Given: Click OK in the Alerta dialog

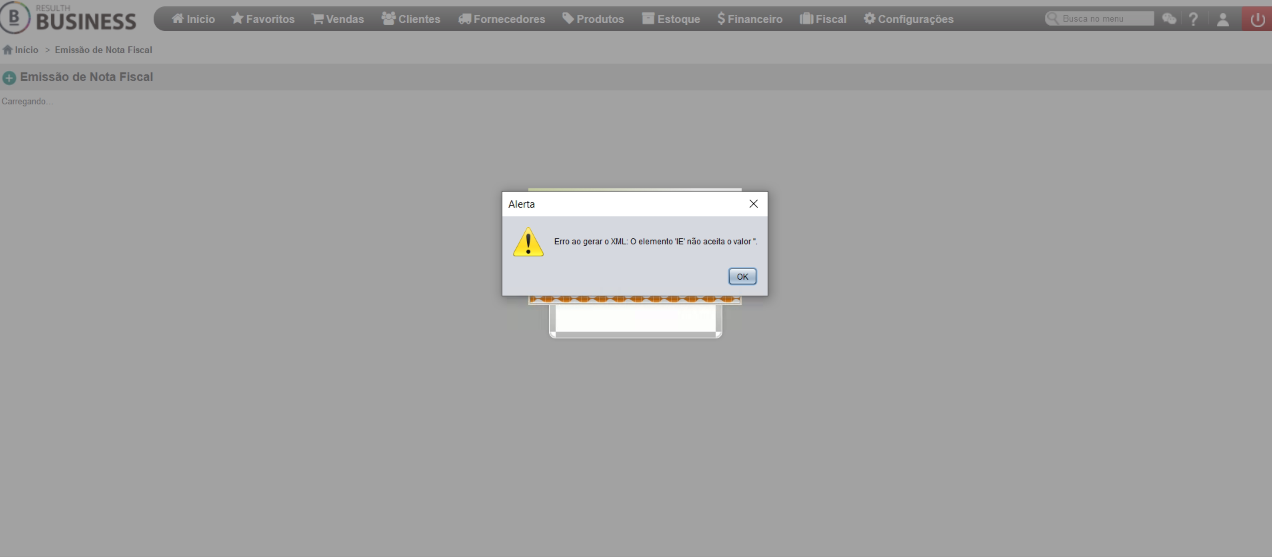Looking at the screenshot, I should pyautogui.click(x=742, y=276).
